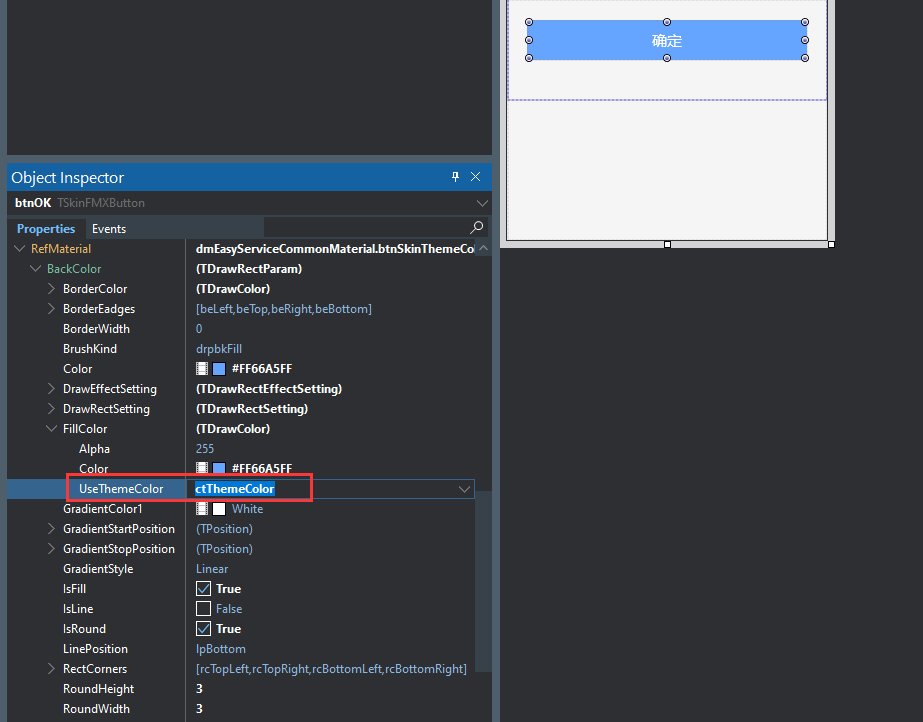Click the bottom-right corner handle of designer form
This screenshot has height=722, width=923.
point(831,244)
